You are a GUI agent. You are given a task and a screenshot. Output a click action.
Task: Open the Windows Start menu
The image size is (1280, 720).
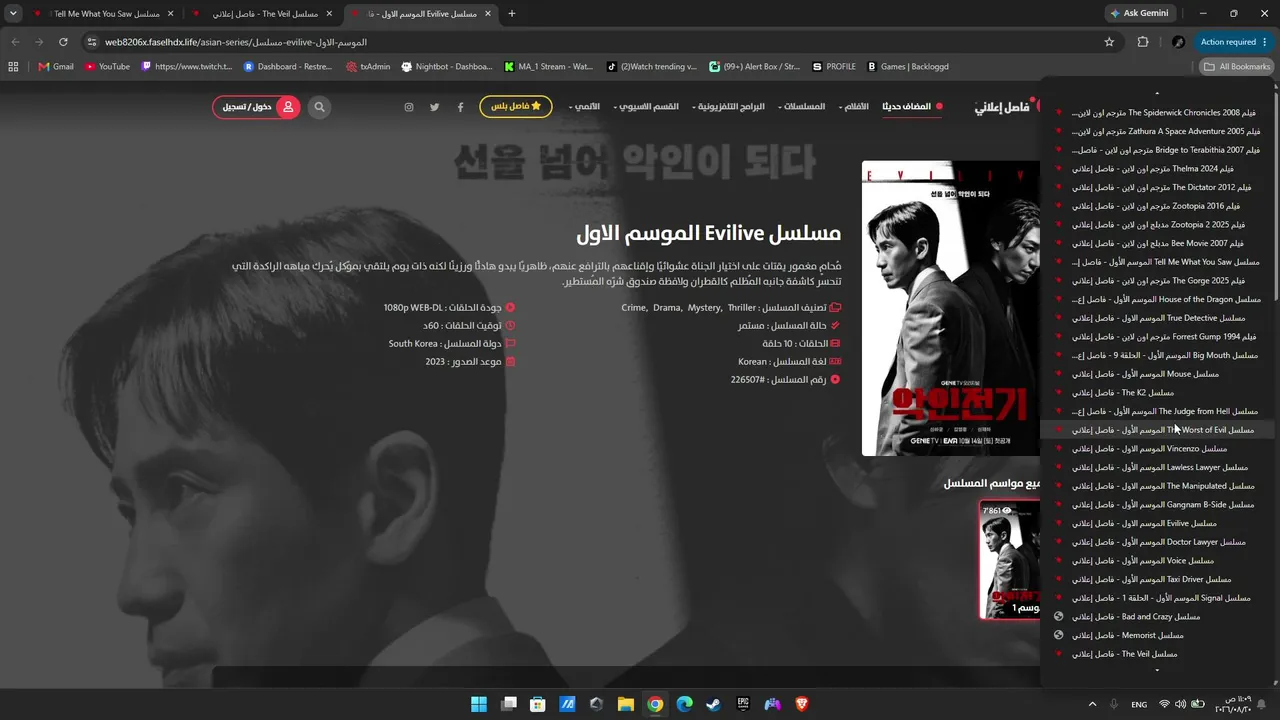[x=479, y=704]
